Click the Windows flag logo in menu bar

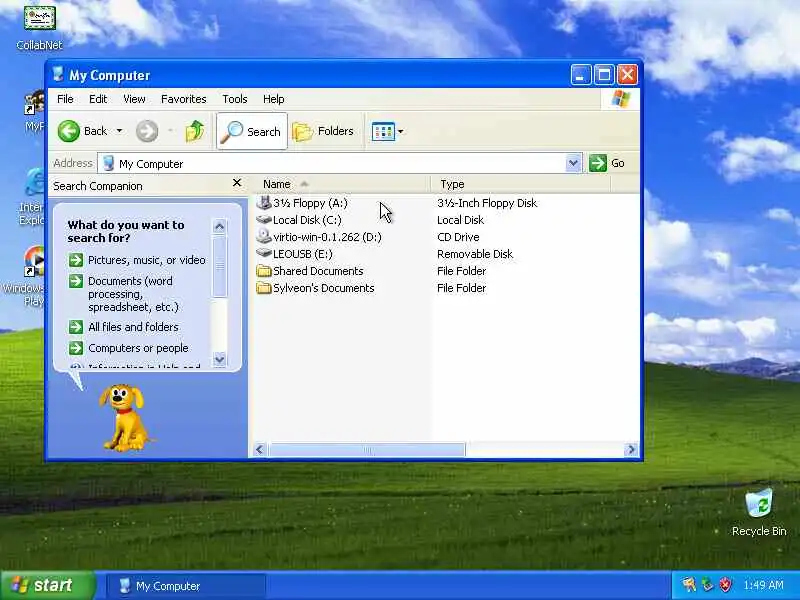620,98
